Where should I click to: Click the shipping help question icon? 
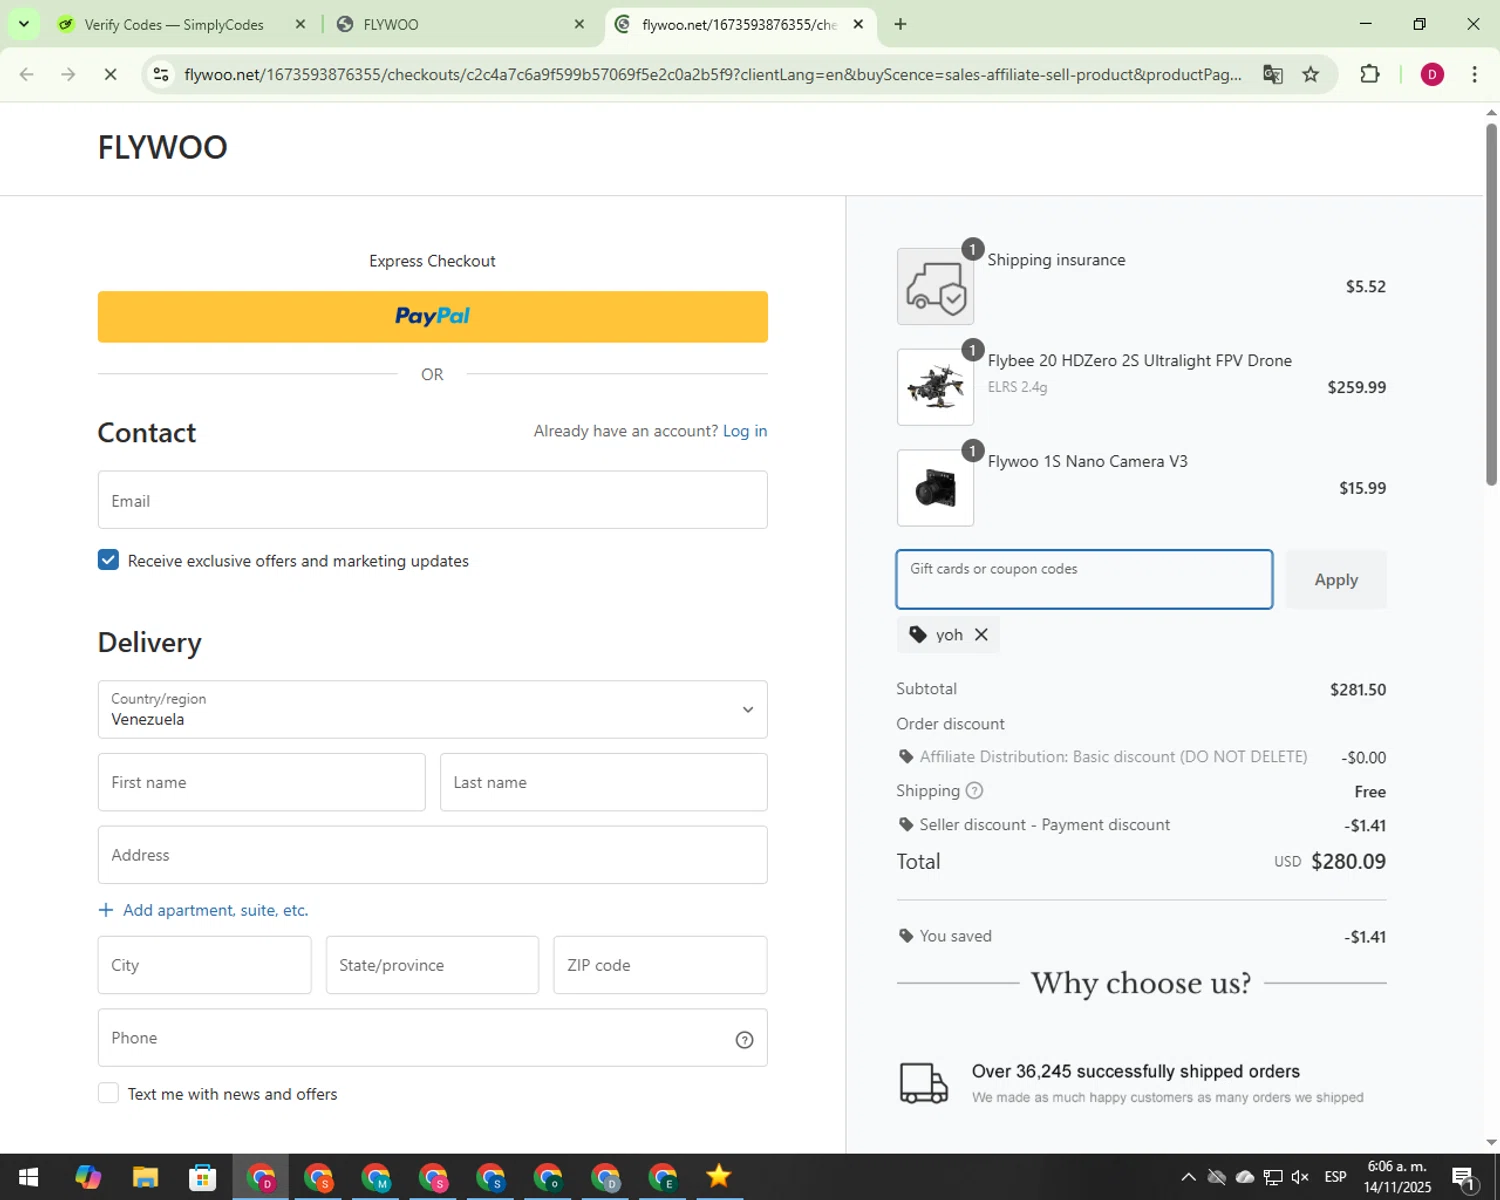[x=974, y=791]
